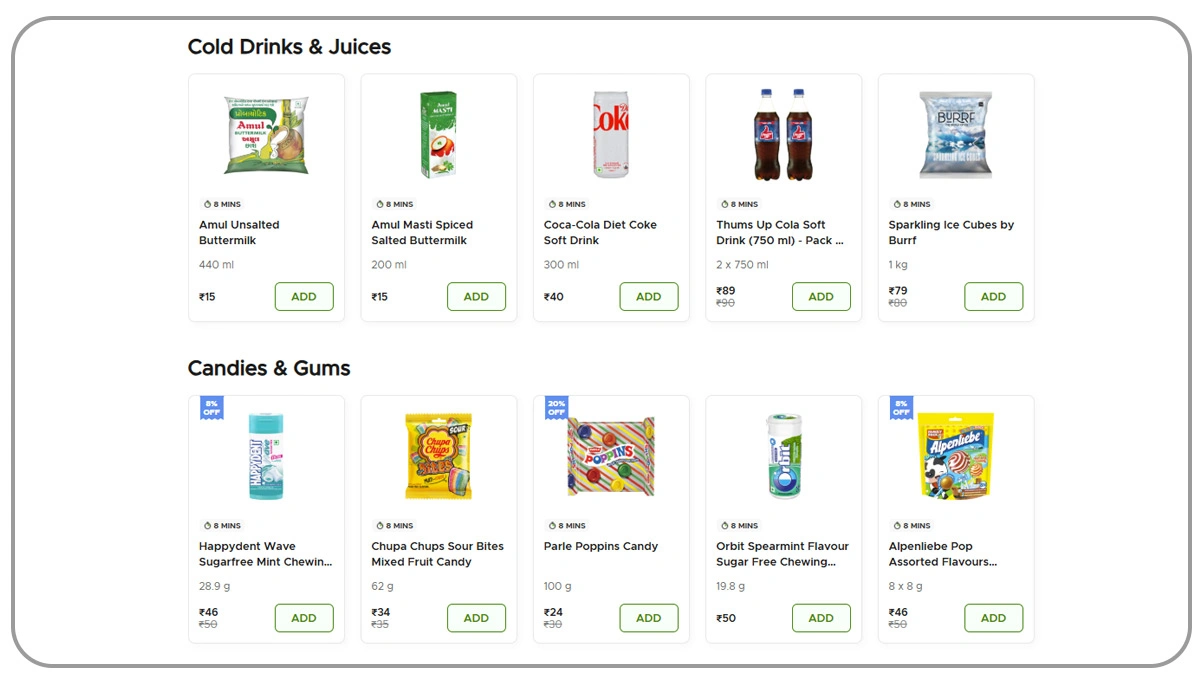Add Alpenliebe Pop to cart

pyautogui.click(x=993, y=618)
